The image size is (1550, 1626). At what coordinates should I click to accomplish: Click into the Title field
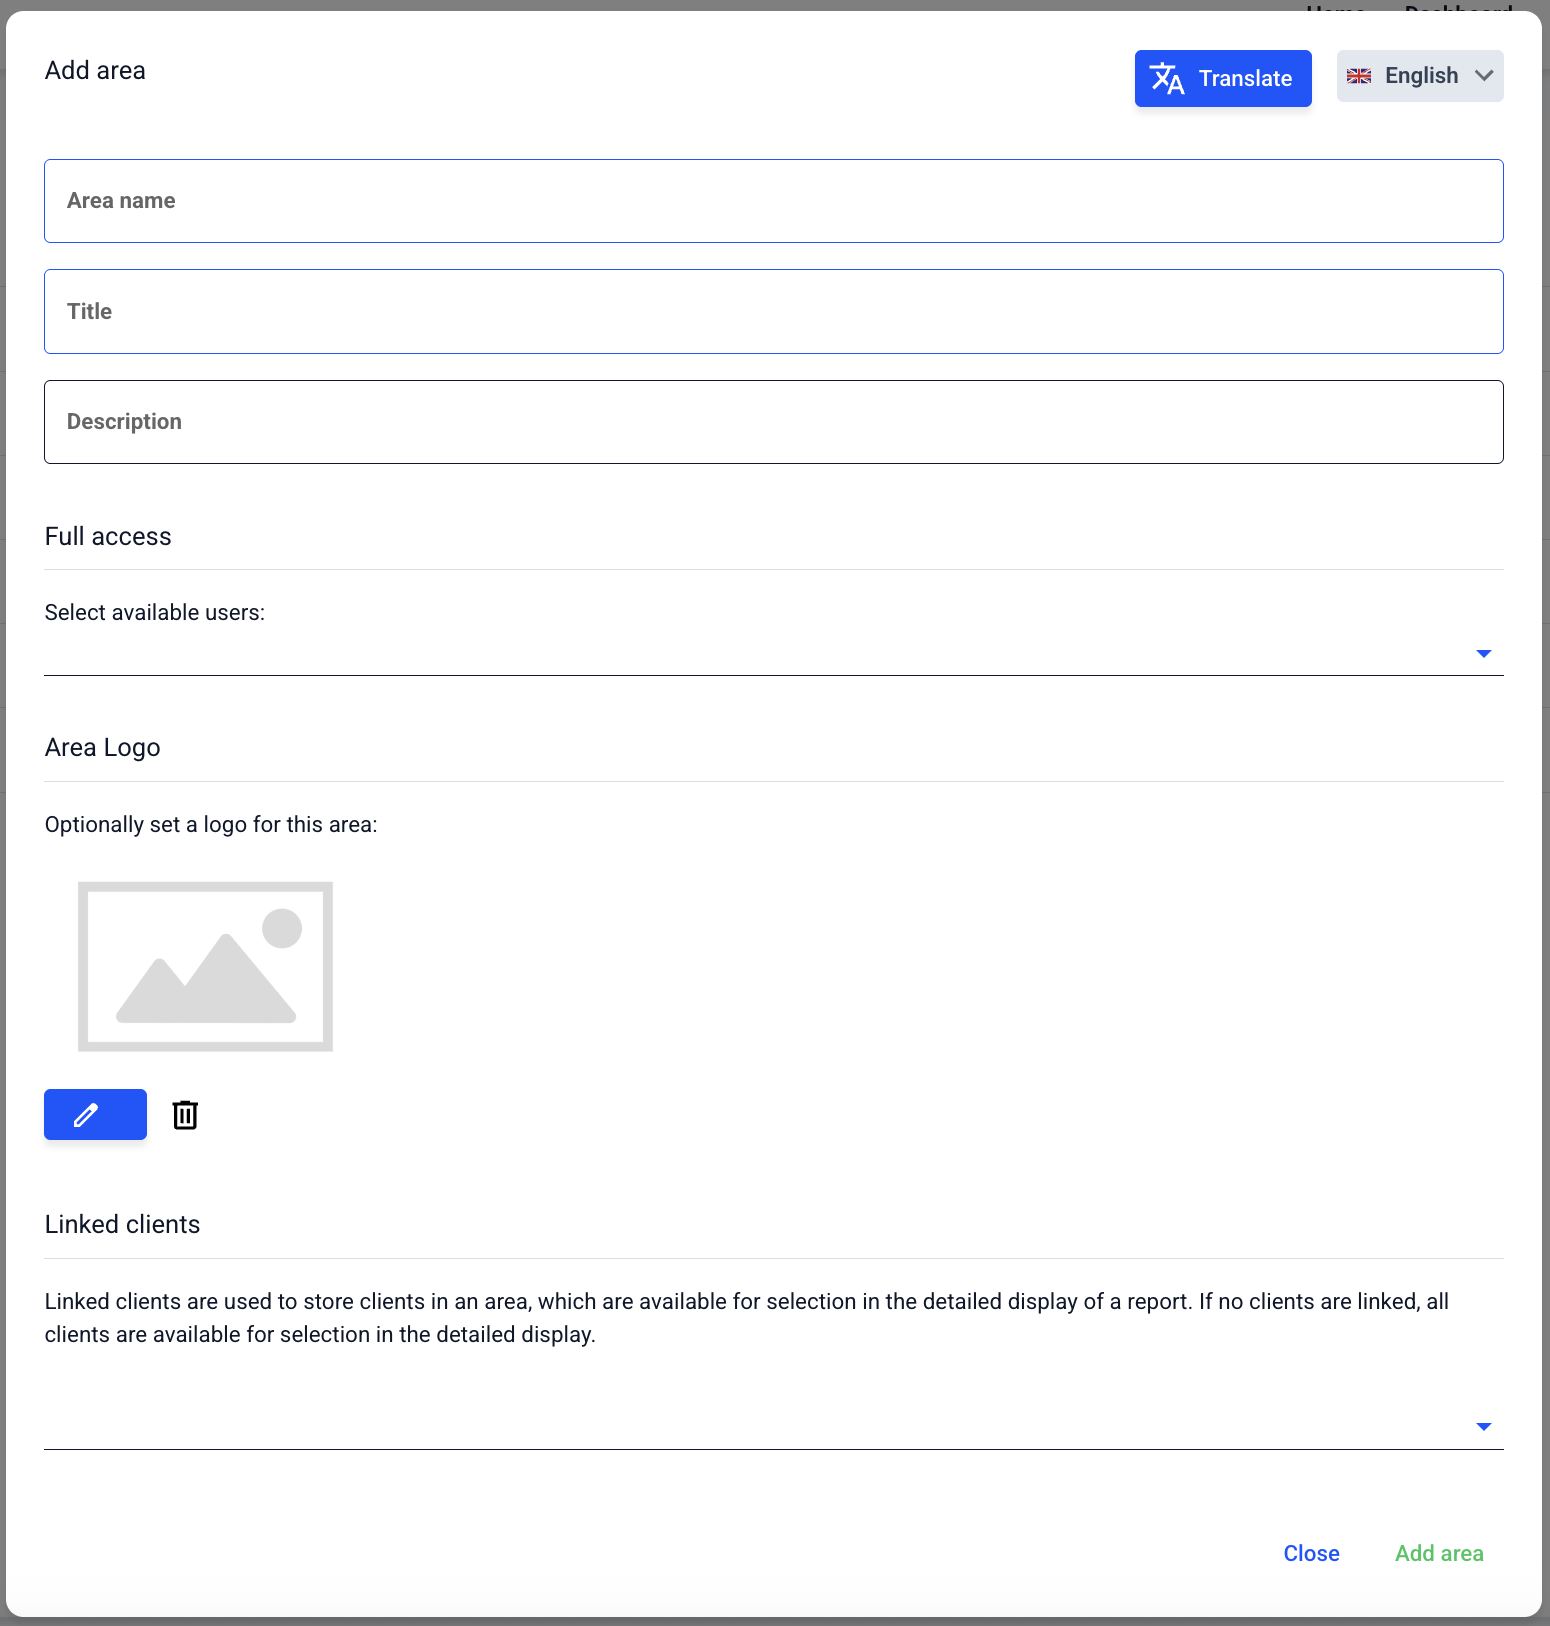coord(773,311)
